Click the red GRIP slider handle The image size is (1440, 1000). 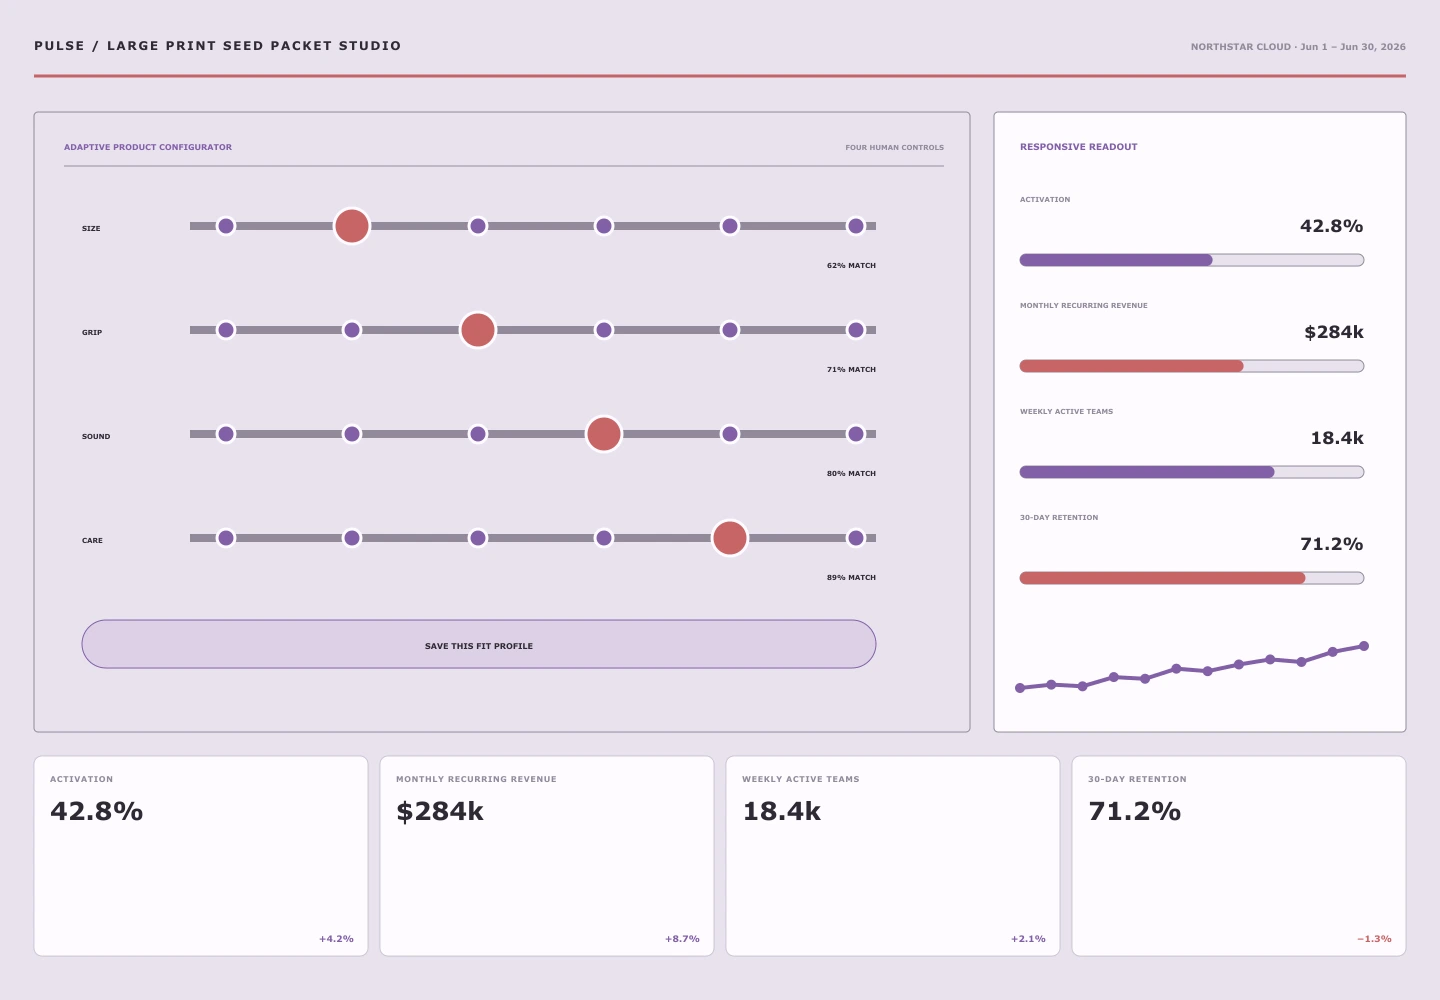[x=478, y=330]
